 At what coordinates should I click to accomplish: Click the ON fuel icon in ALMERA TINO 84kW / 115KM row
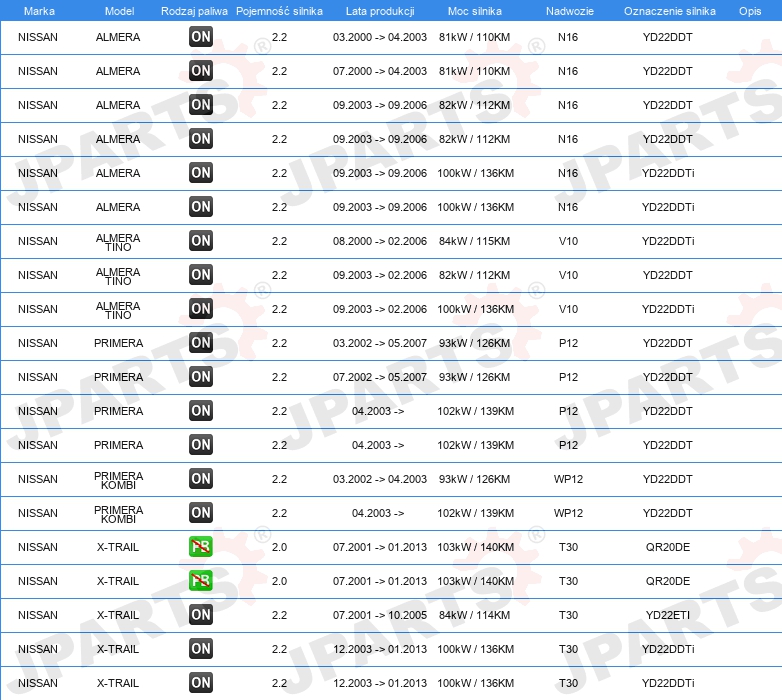point(200,240)
